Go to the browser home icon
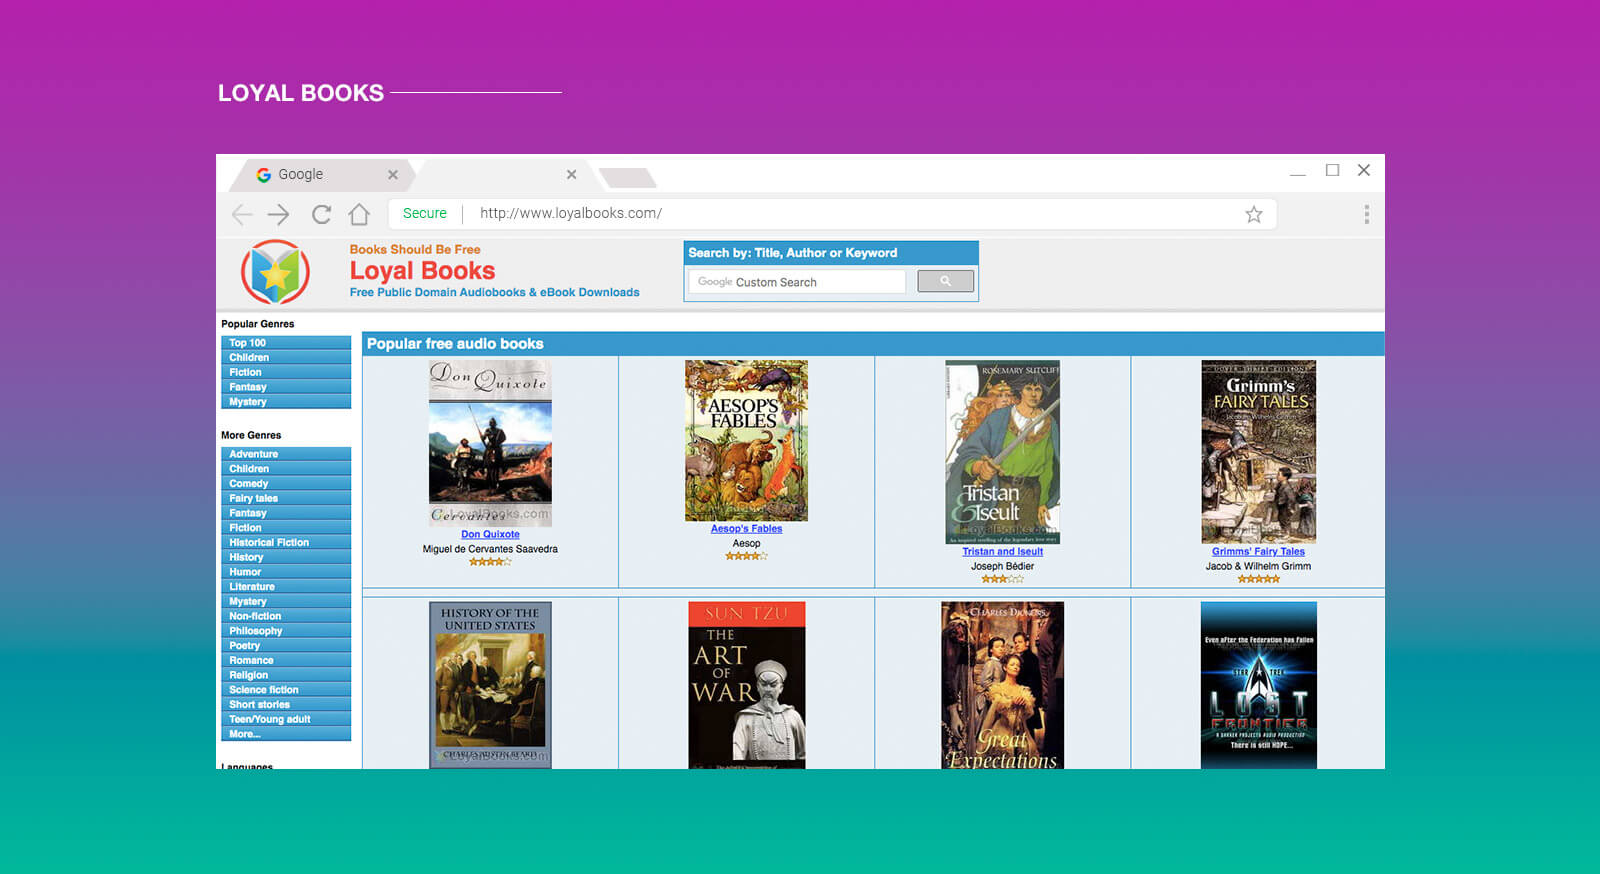Image resolution: width=1600 pixels, height=874 pixels. (x=359, y=214)
